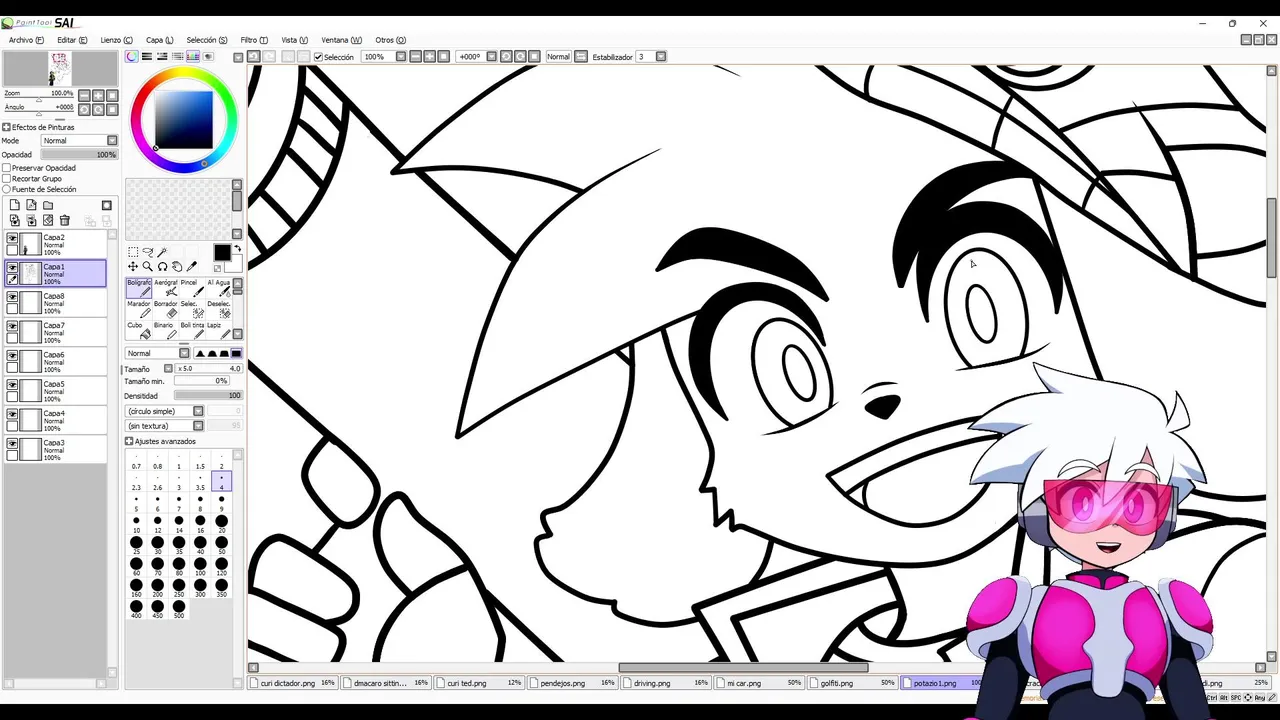Choose the magic wand tool
Image resolution: width=1280 pixels, height=720 pixels.
click(x=162, y=252)
